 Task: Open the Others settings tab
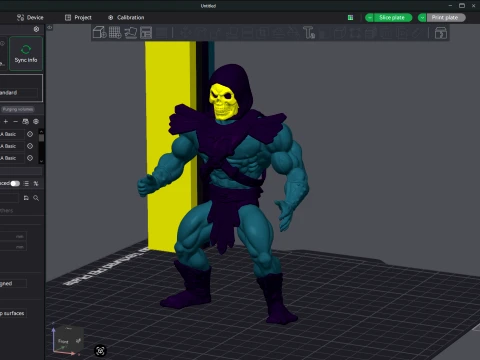click(6, 211)
